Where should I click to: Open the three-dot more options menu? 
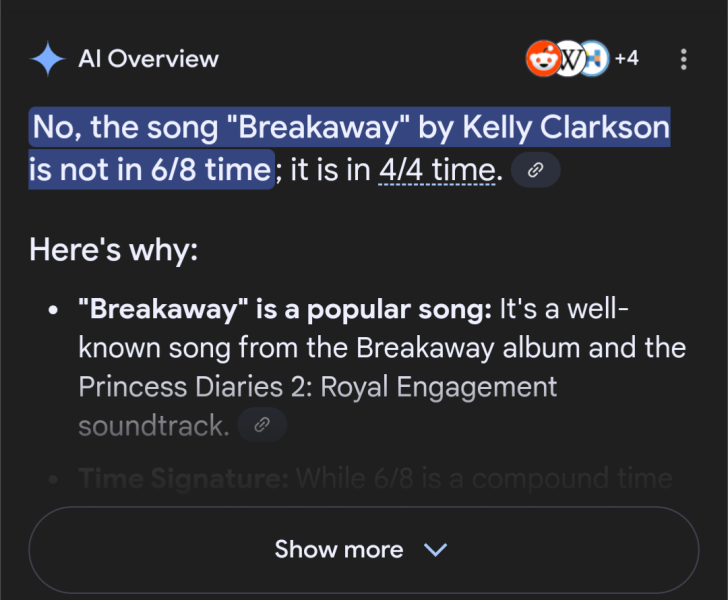(x=683, y=59)
